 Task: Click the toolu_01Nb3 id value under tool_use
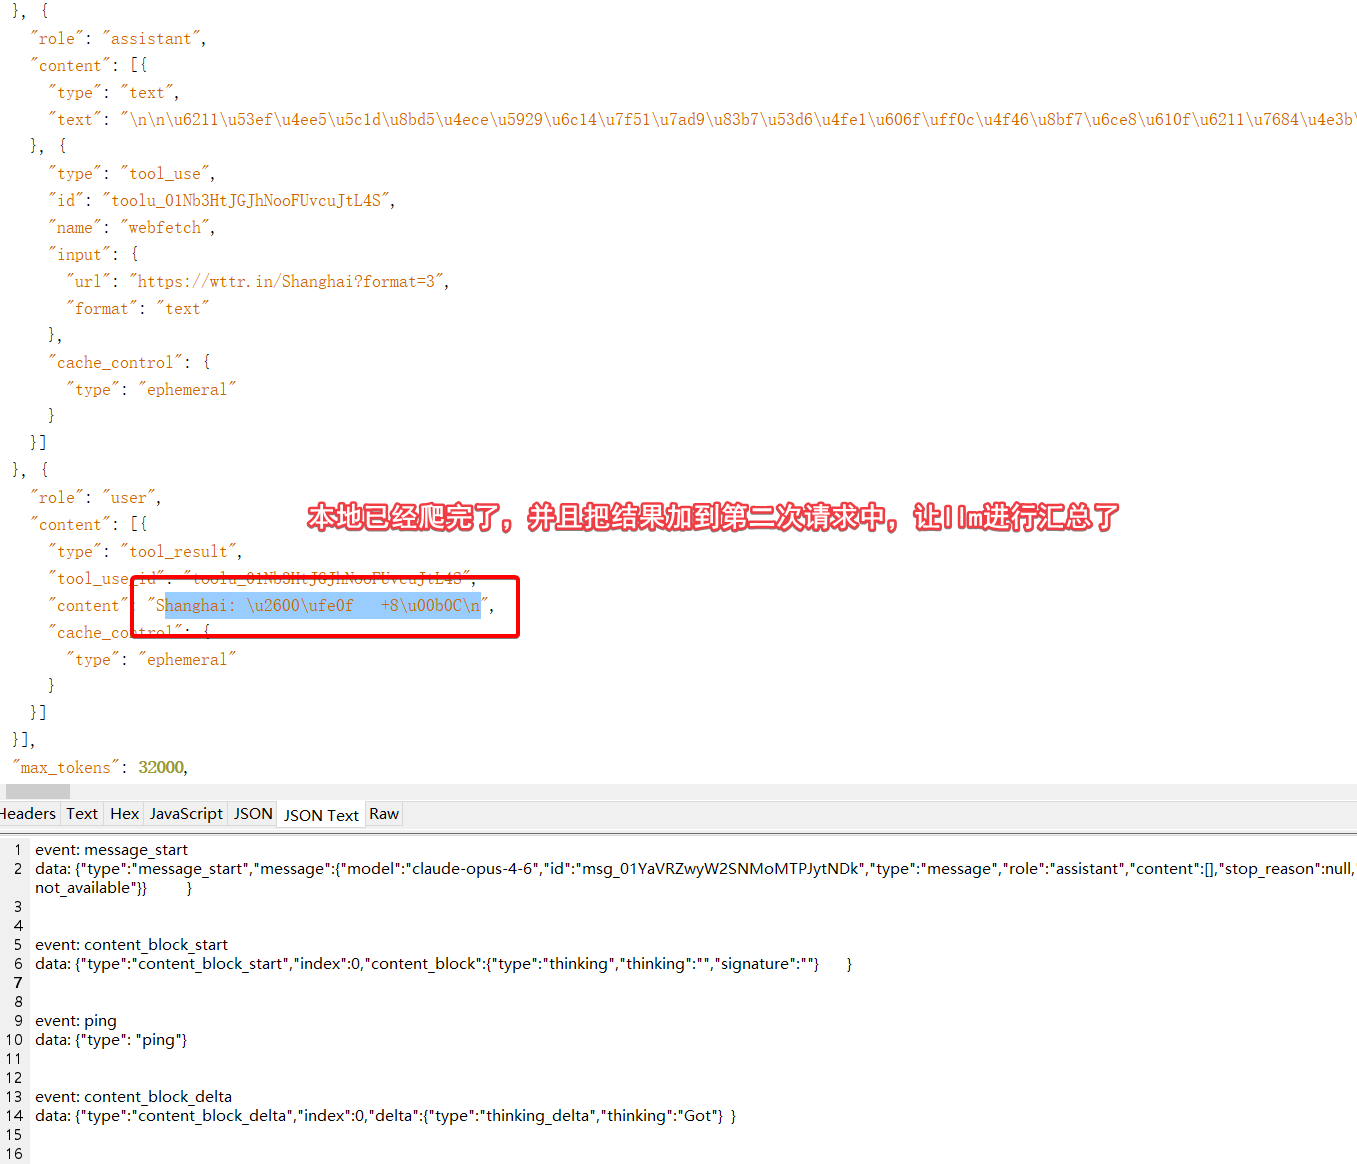pyautogui.click(x=246, y=201)
